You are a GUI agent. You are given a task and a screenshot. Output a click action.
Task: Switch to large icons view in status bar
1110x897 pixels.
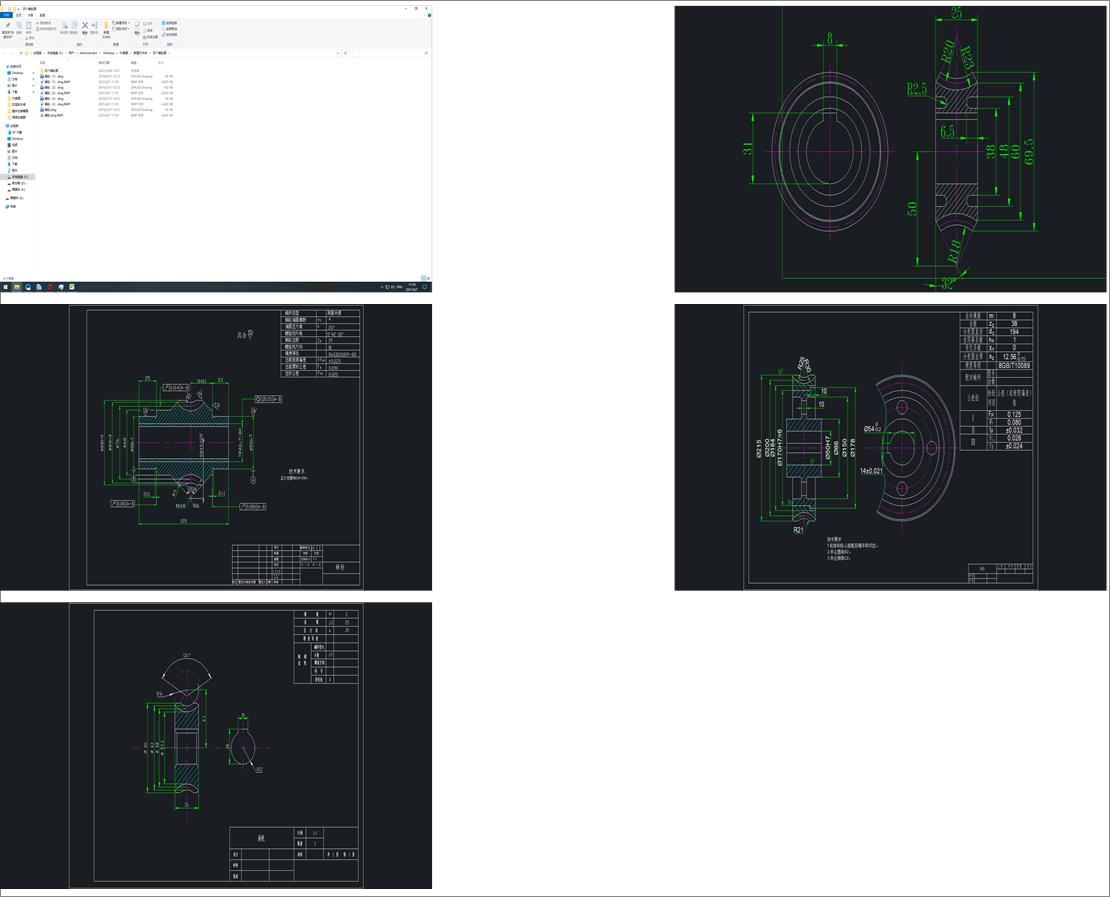coord(428,278)
